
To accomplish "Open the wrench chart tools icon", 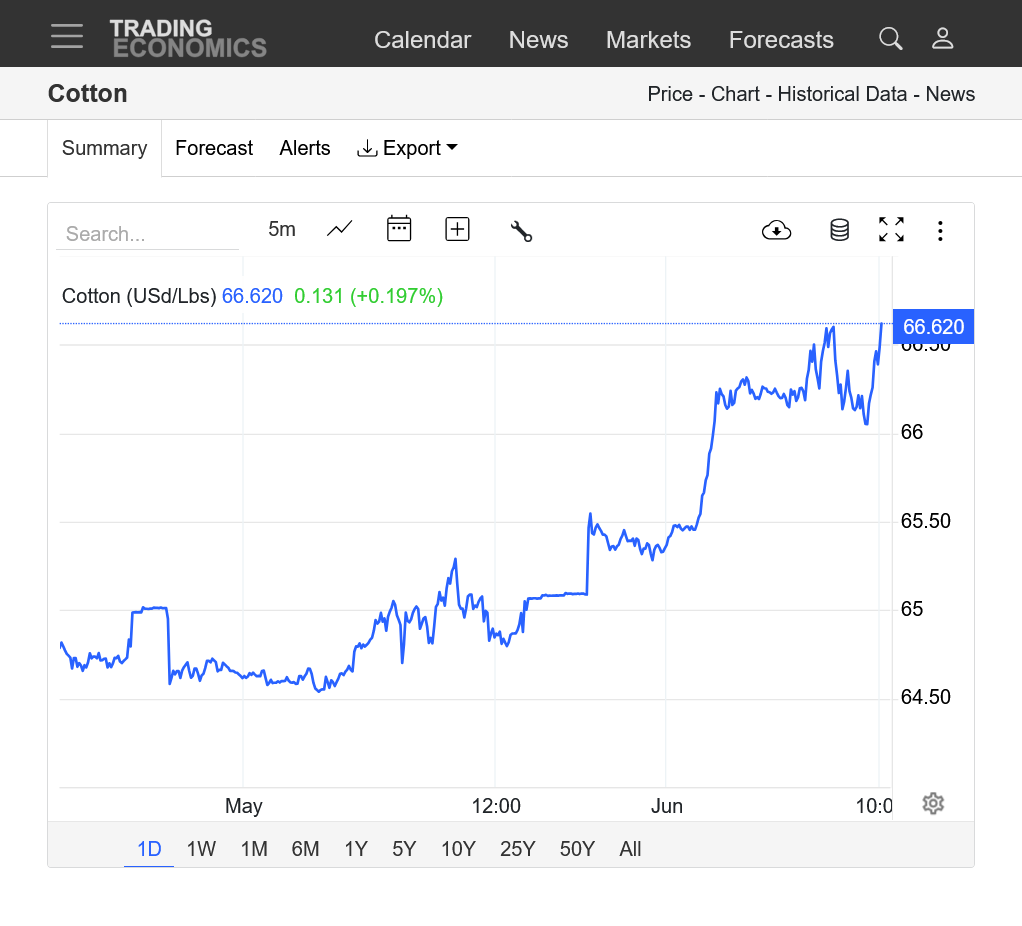I will tap(521, 231).
